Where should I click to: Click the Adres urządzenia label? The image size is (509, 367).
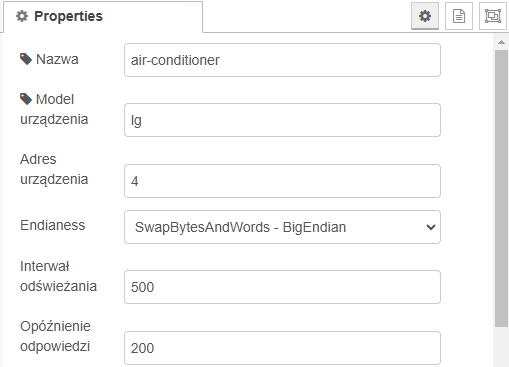point(54,169)
